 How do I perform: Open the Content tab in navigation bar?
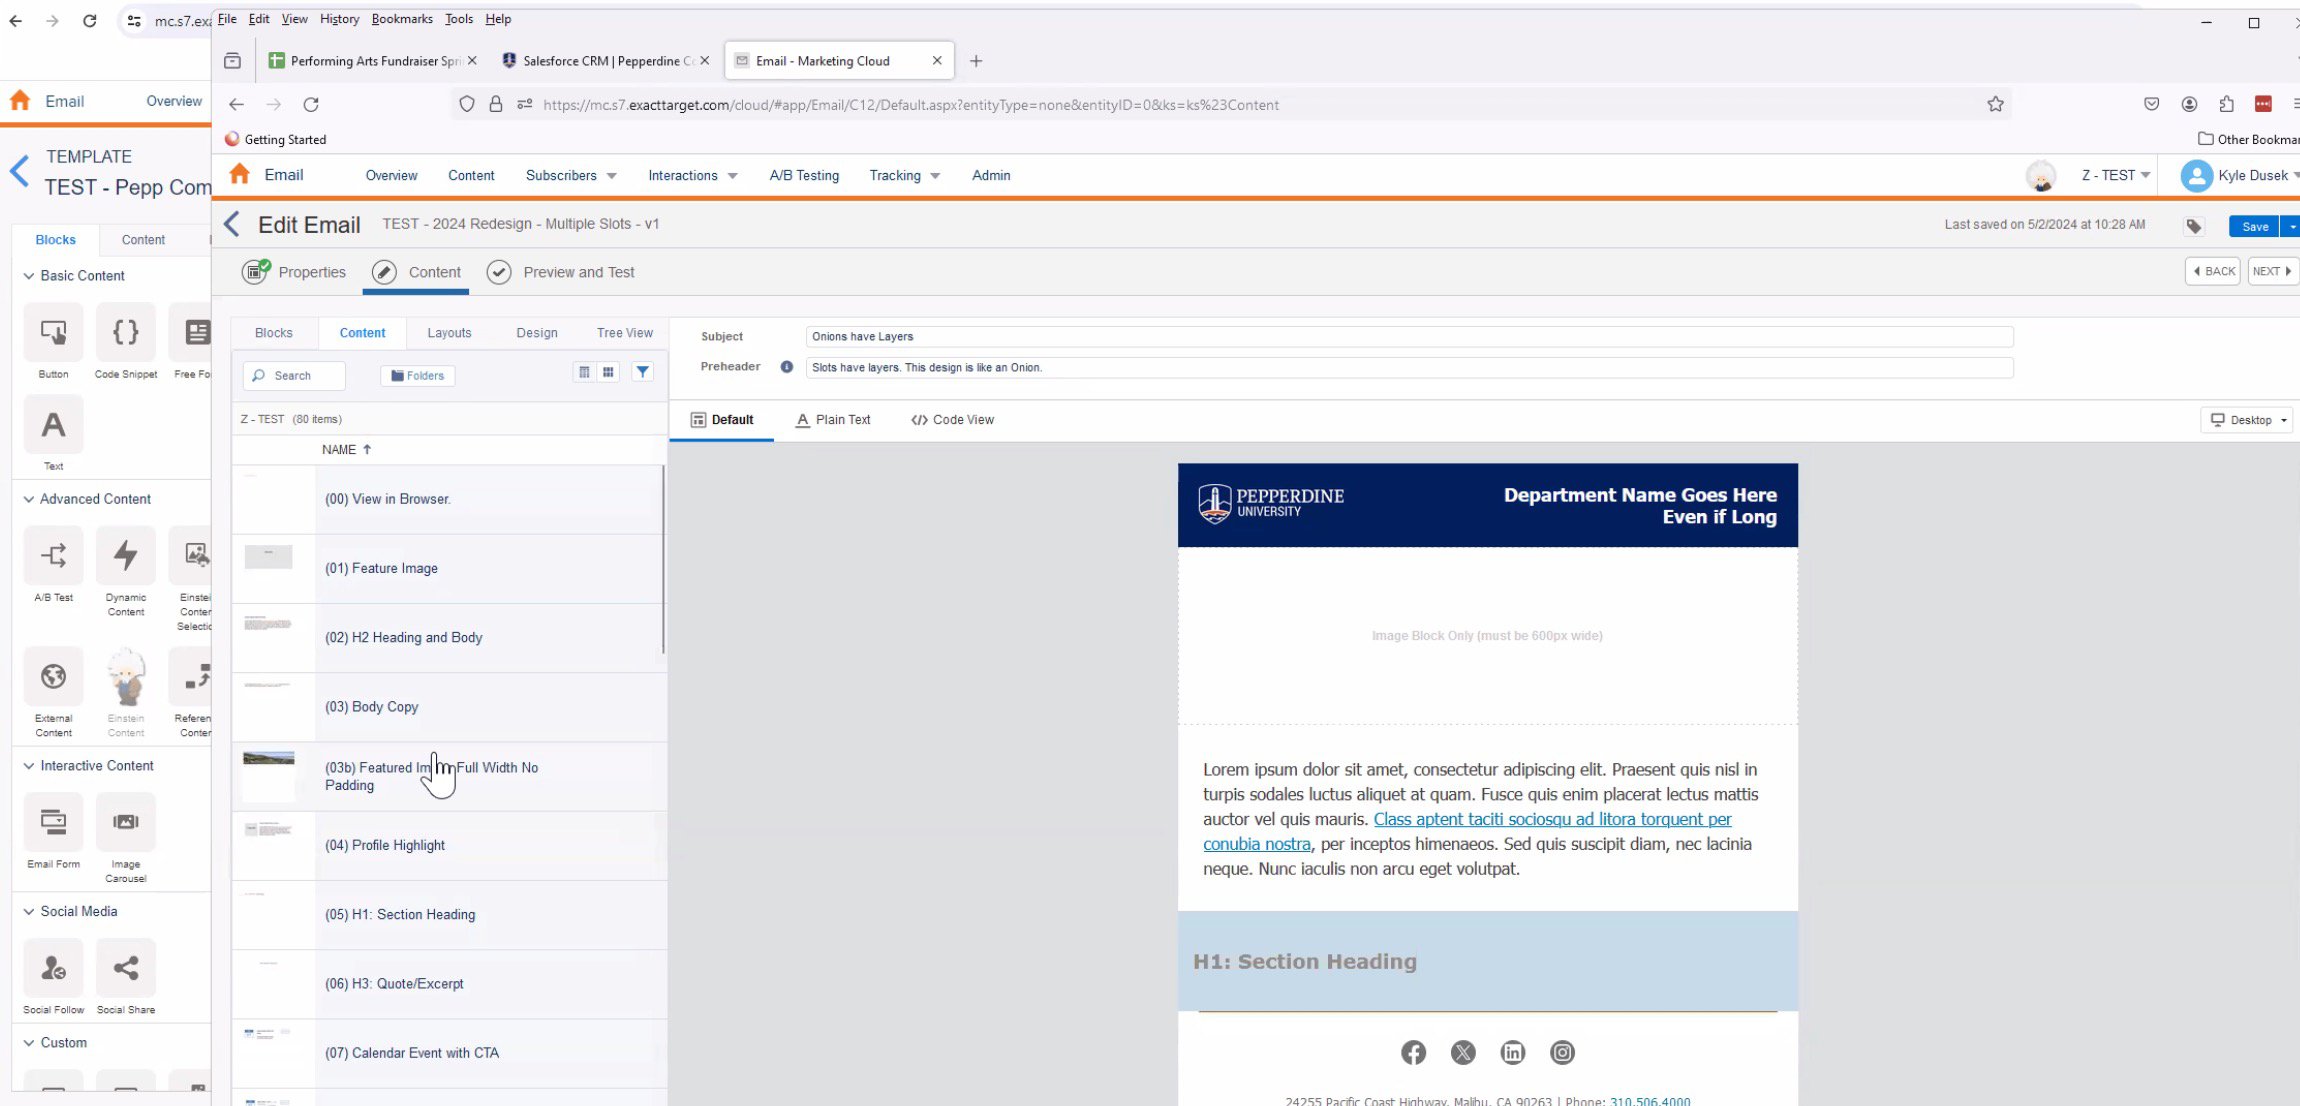click(471, 175)
